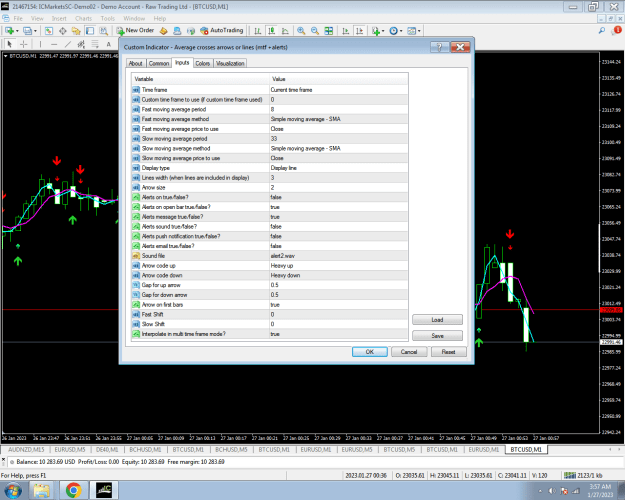Click the OK button
The height and width of the screenshot is (500, 625).
pos(369,352)
